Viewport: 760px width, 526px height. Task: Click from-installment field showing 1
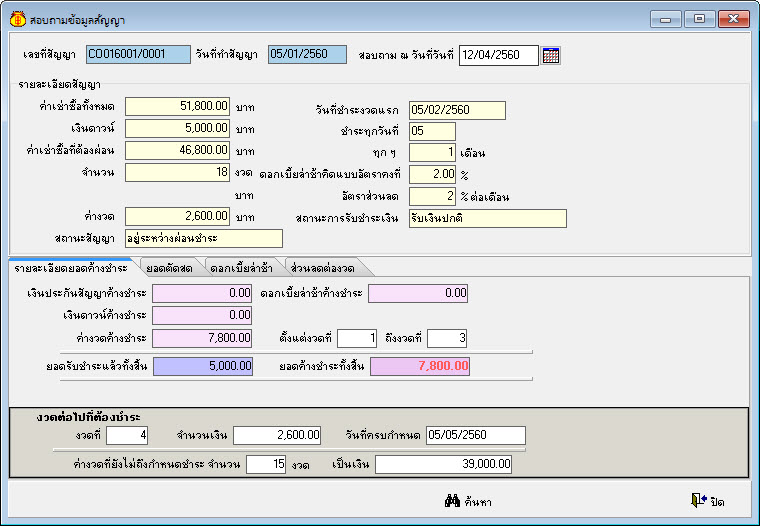(357, 338)
